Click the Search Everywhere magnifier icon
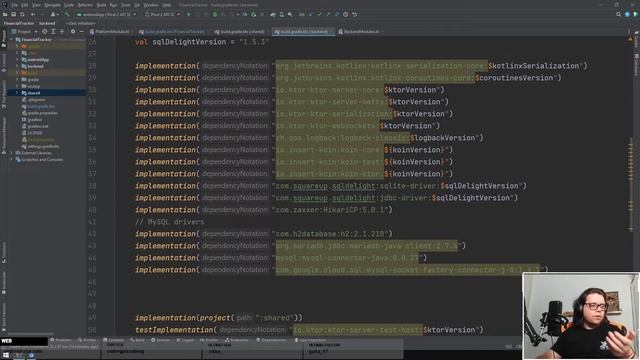 pyautogui.click(x=618, y=14)
